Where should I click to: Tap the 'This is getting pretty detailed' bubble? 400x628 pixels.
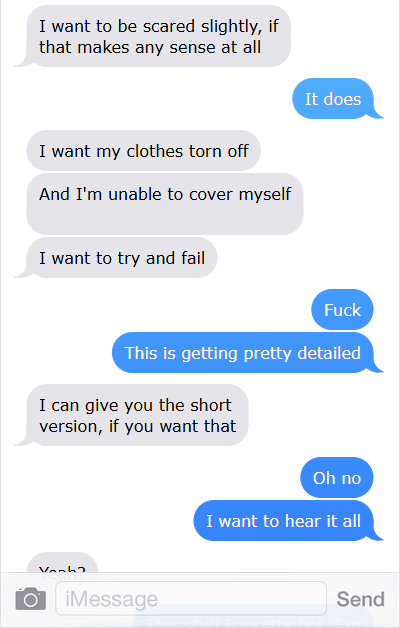click(x=243, y=352)
